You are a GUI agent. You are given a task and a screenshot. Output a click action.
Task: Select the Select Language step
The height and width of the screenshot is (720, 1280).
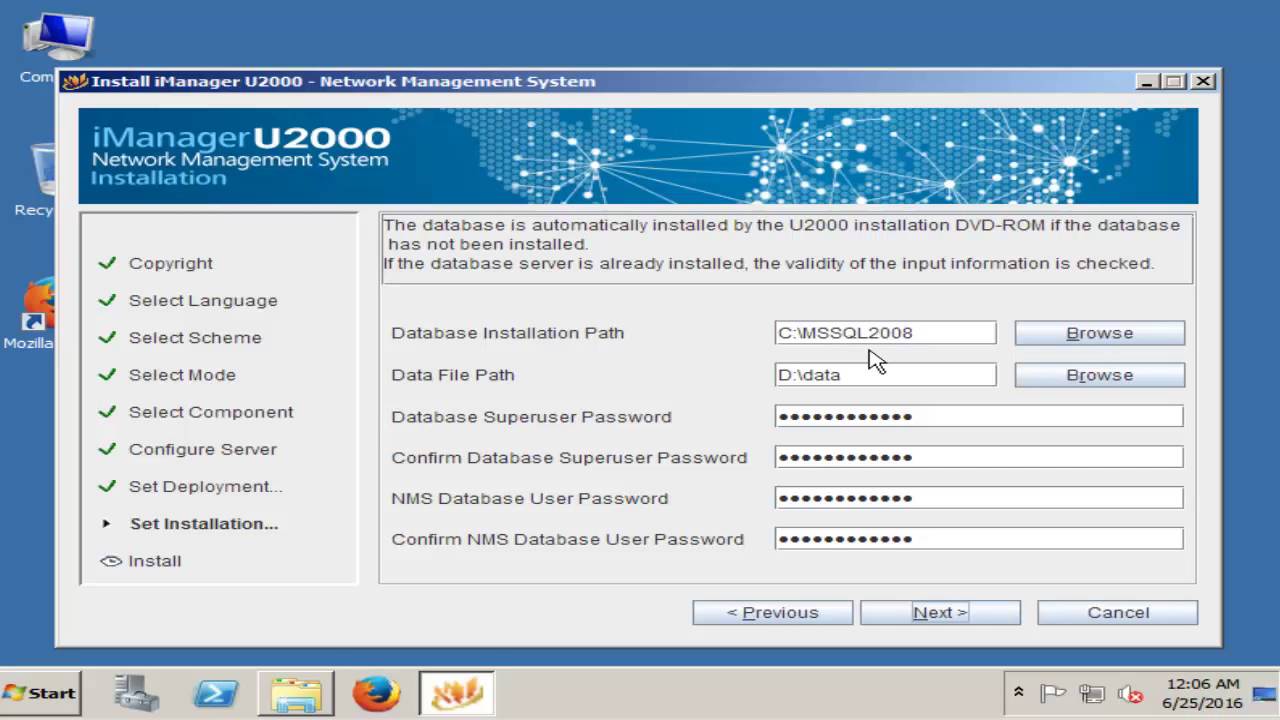[x=203, y=300]
